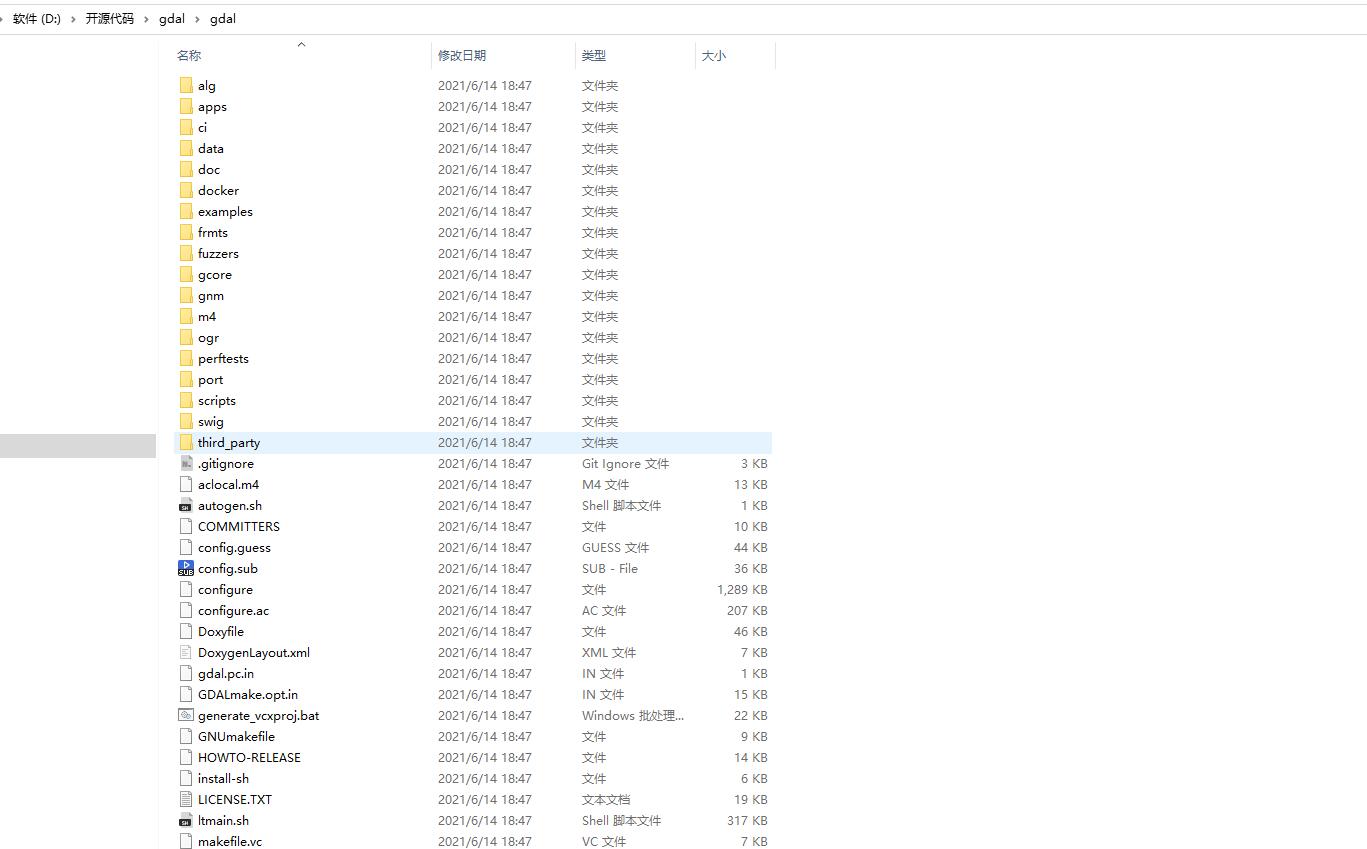Sort by 修改日期 column header

pos(462,56)
